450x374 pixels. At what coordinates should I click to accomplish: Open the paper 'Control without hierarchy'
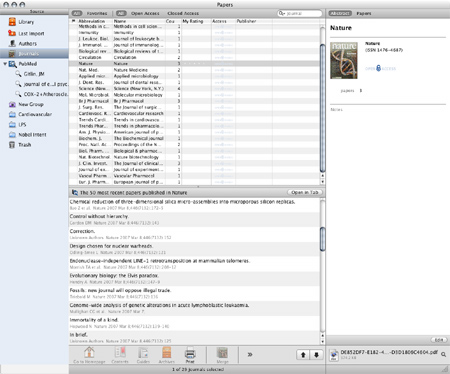(x=194, y=219)
